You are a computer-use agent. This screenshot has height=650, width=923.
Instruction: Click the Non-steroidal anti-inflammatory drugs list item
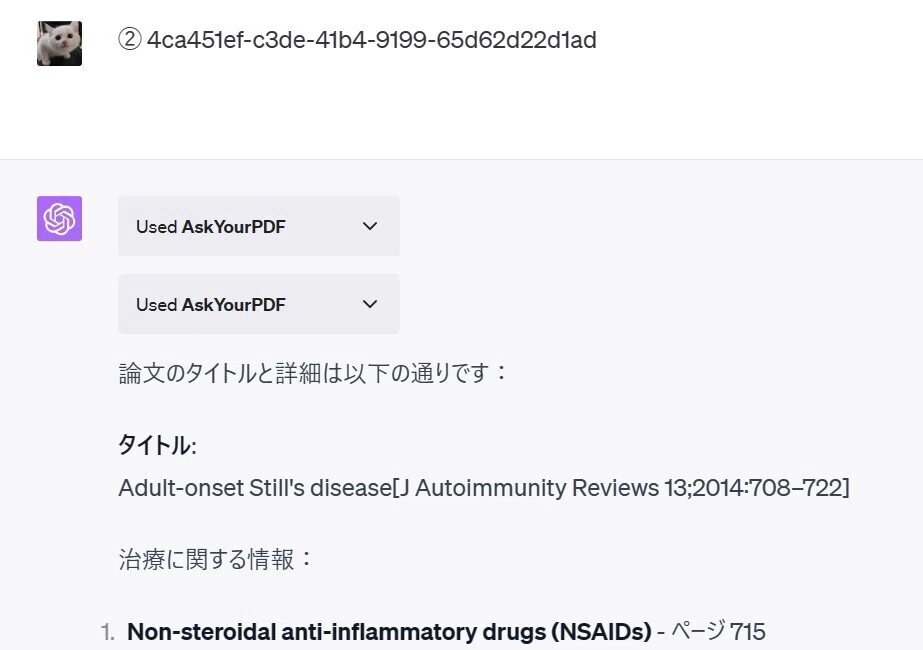click(389, 632)
